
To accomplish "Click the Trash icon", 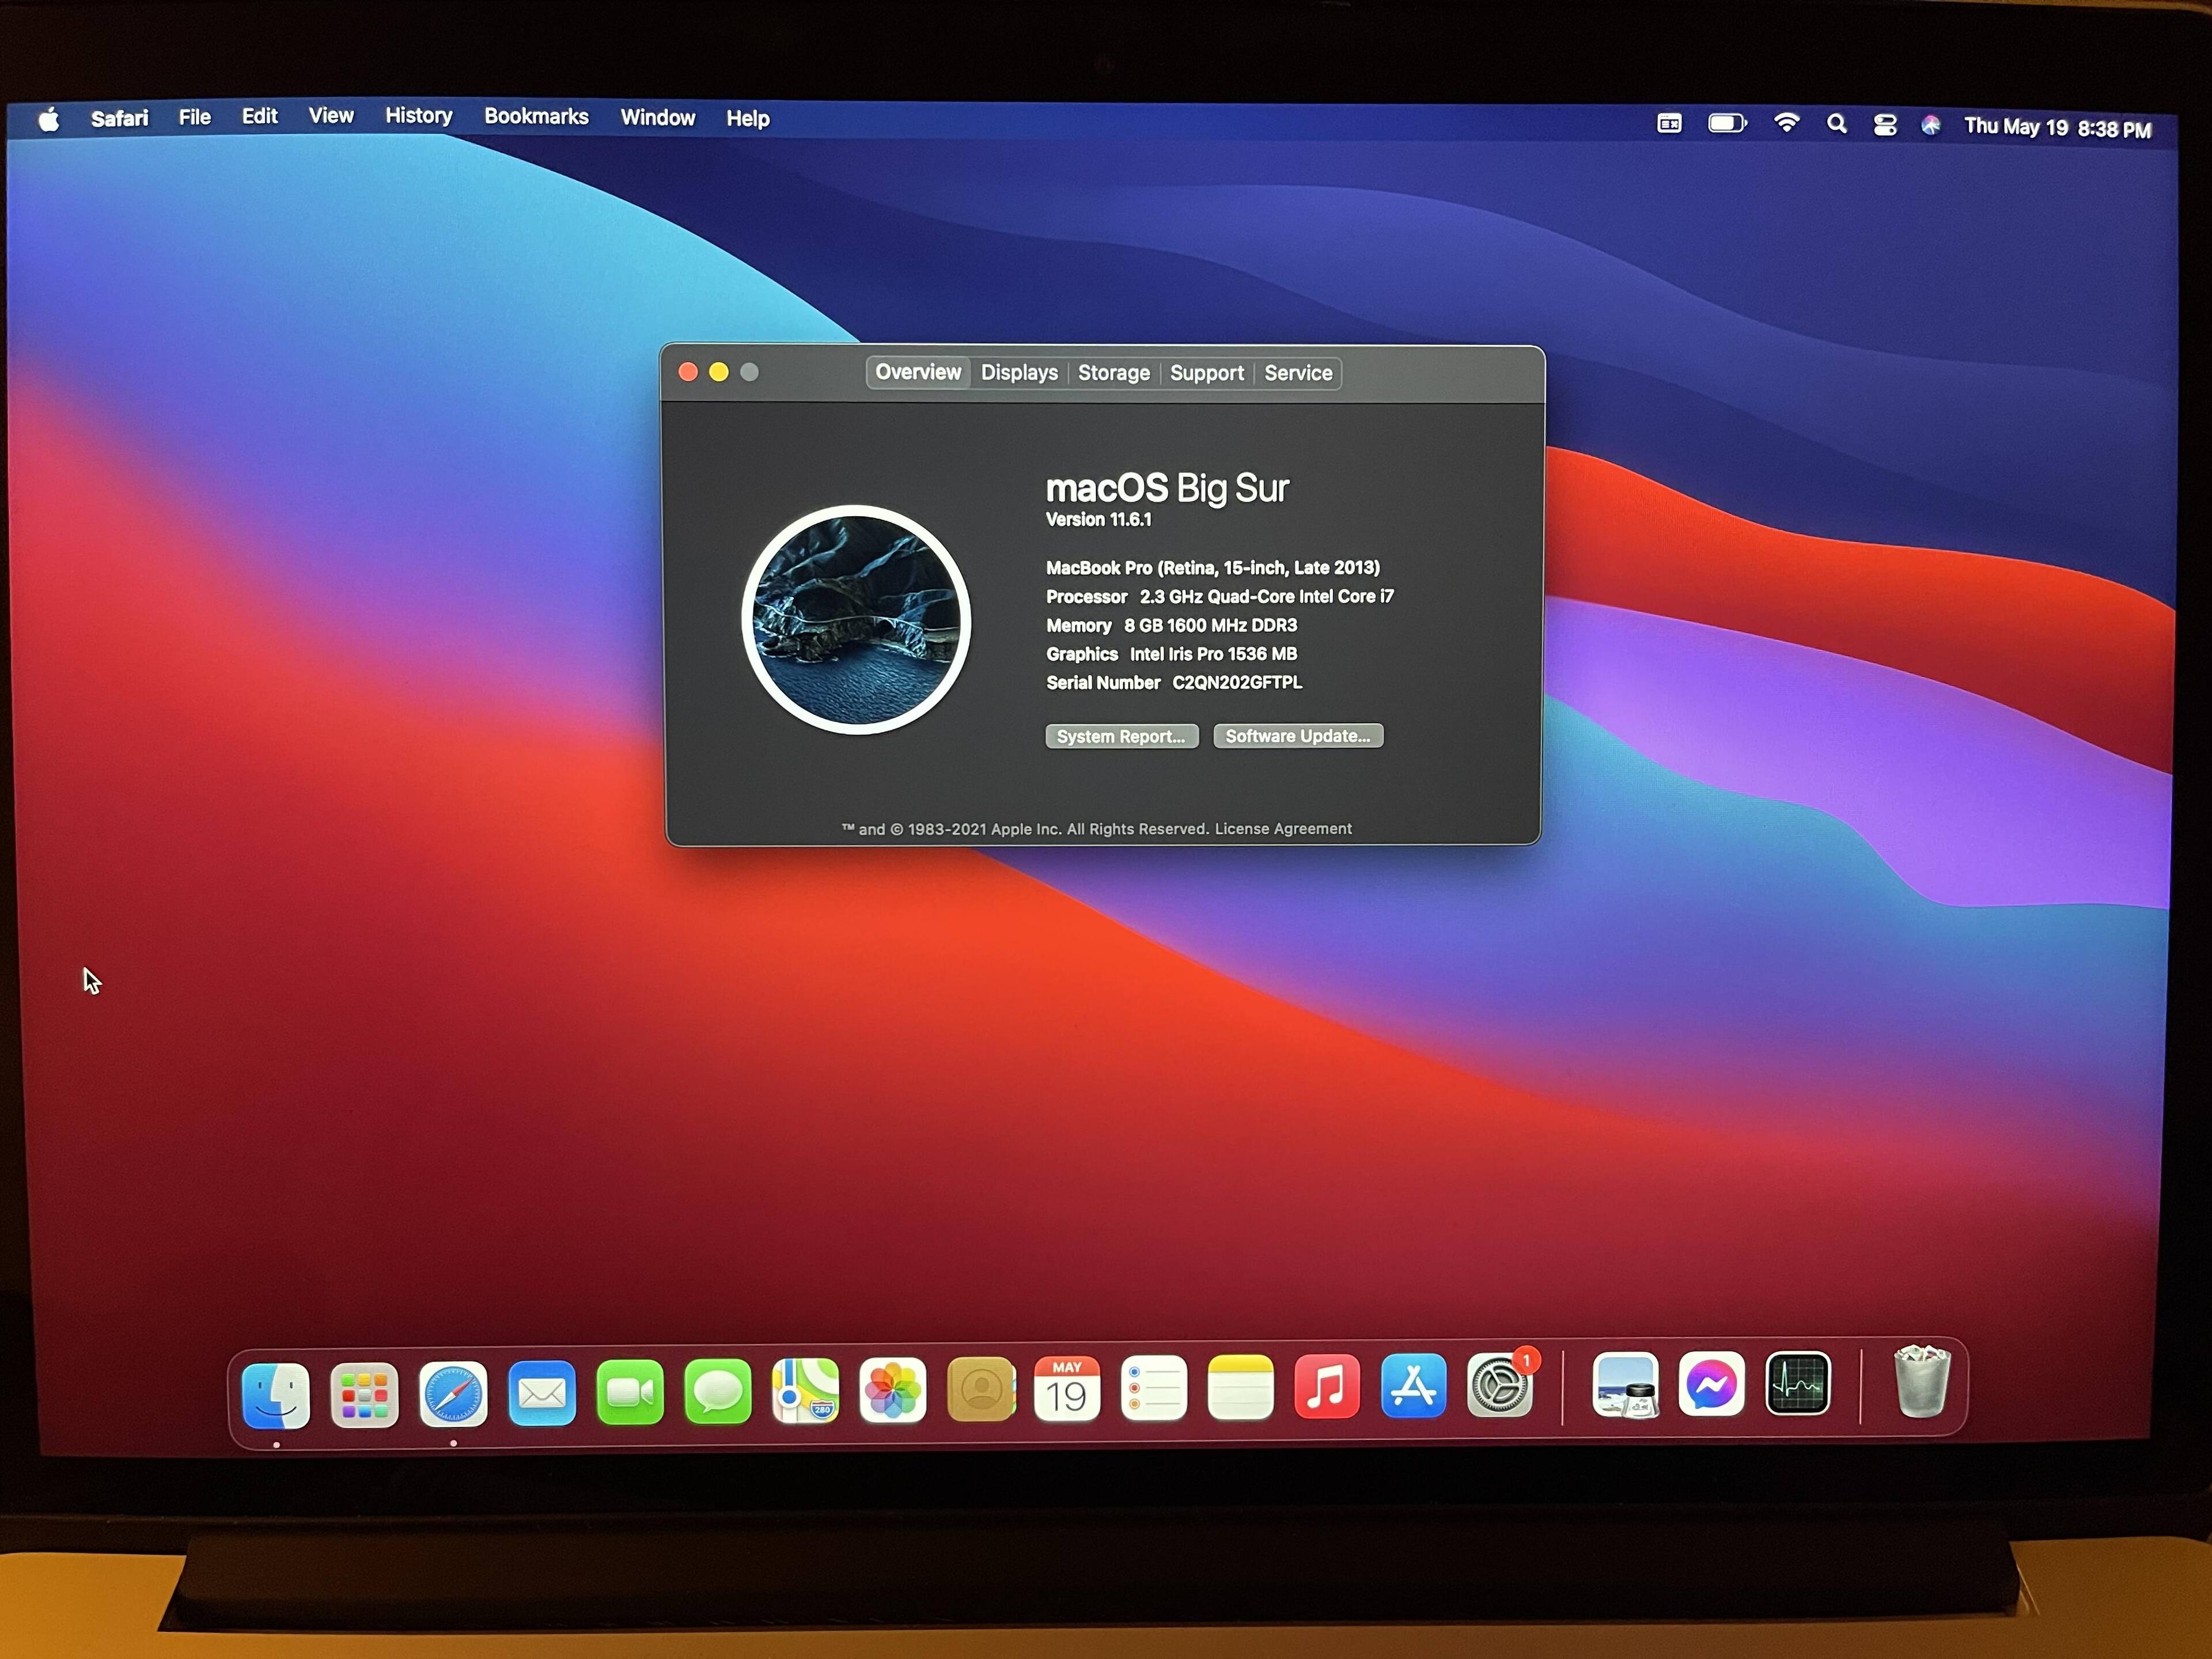I will click(x=1921, y=1384).
